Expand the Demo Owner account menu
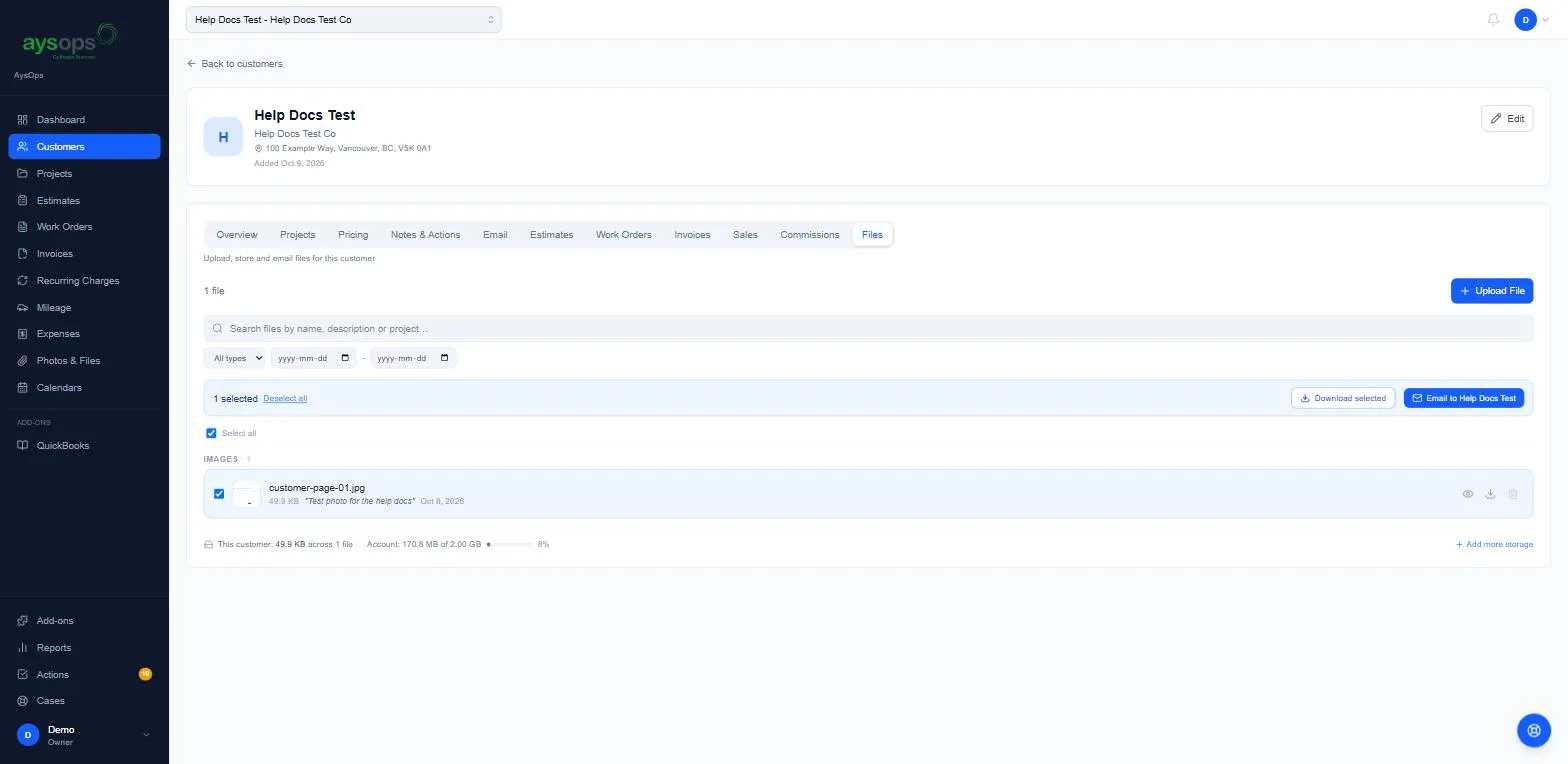 pyautogui.click(x=84, y=735)
